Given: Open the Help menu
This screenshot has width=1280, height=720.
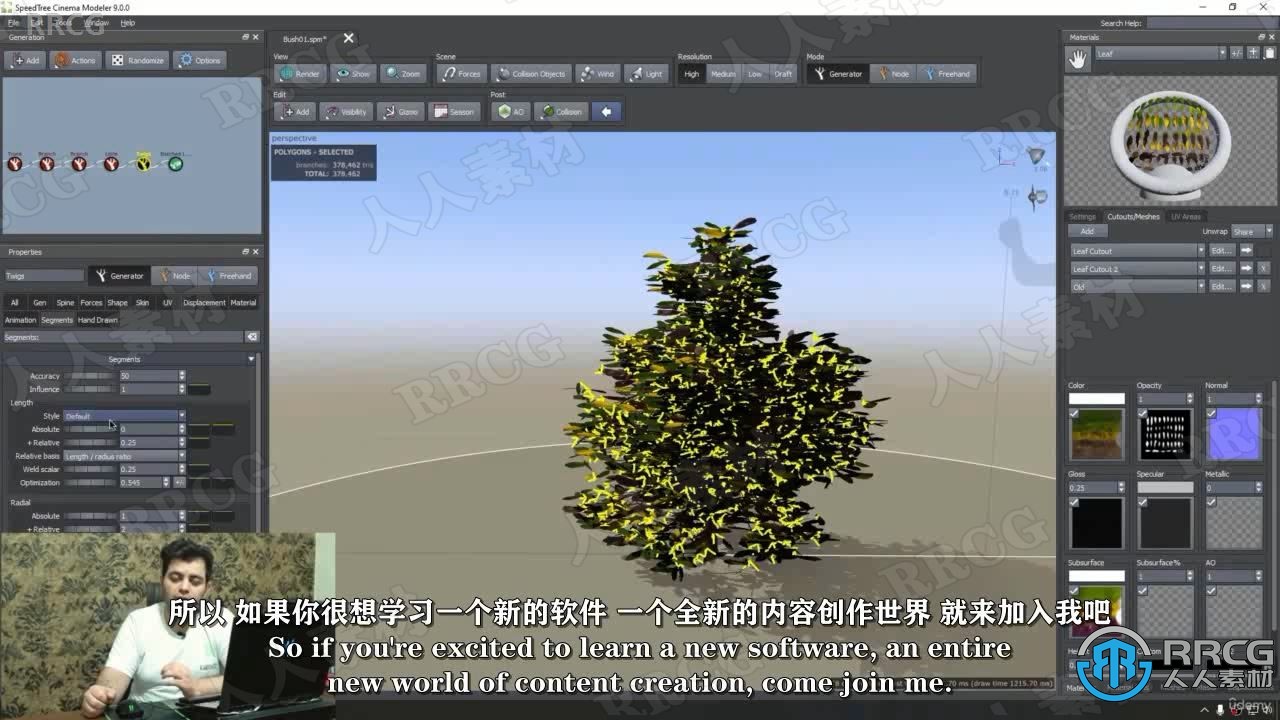Looking at the screenshot, I should tap(128, 22).
